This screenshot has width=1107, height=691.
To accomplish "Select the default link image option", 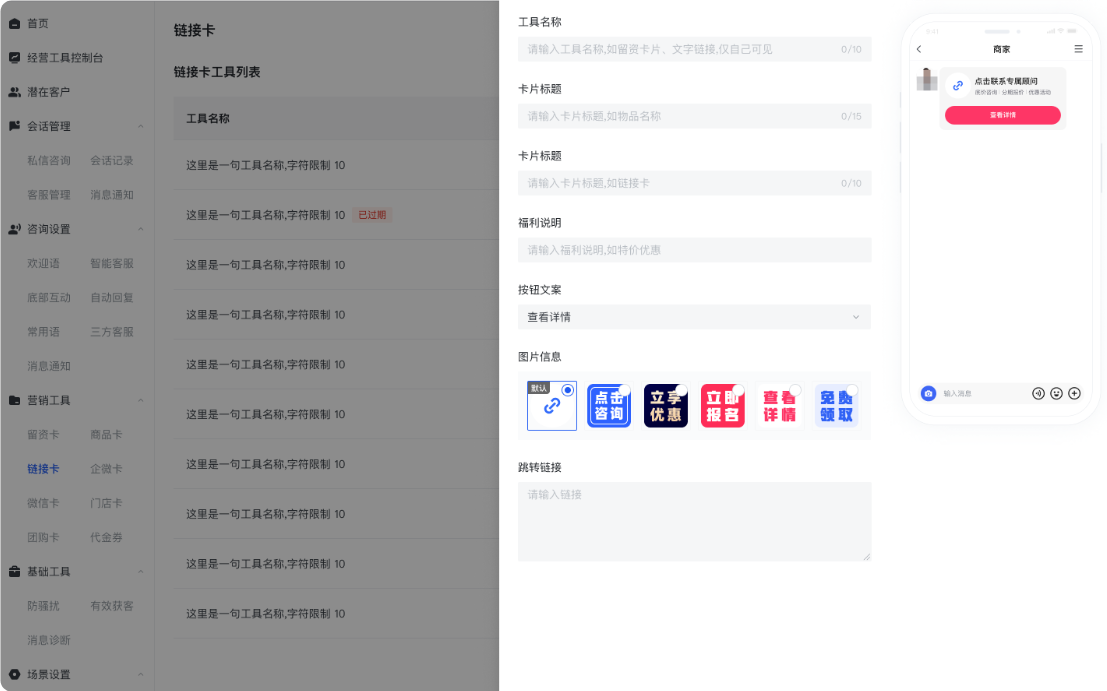I will click(x=551, y=406).
